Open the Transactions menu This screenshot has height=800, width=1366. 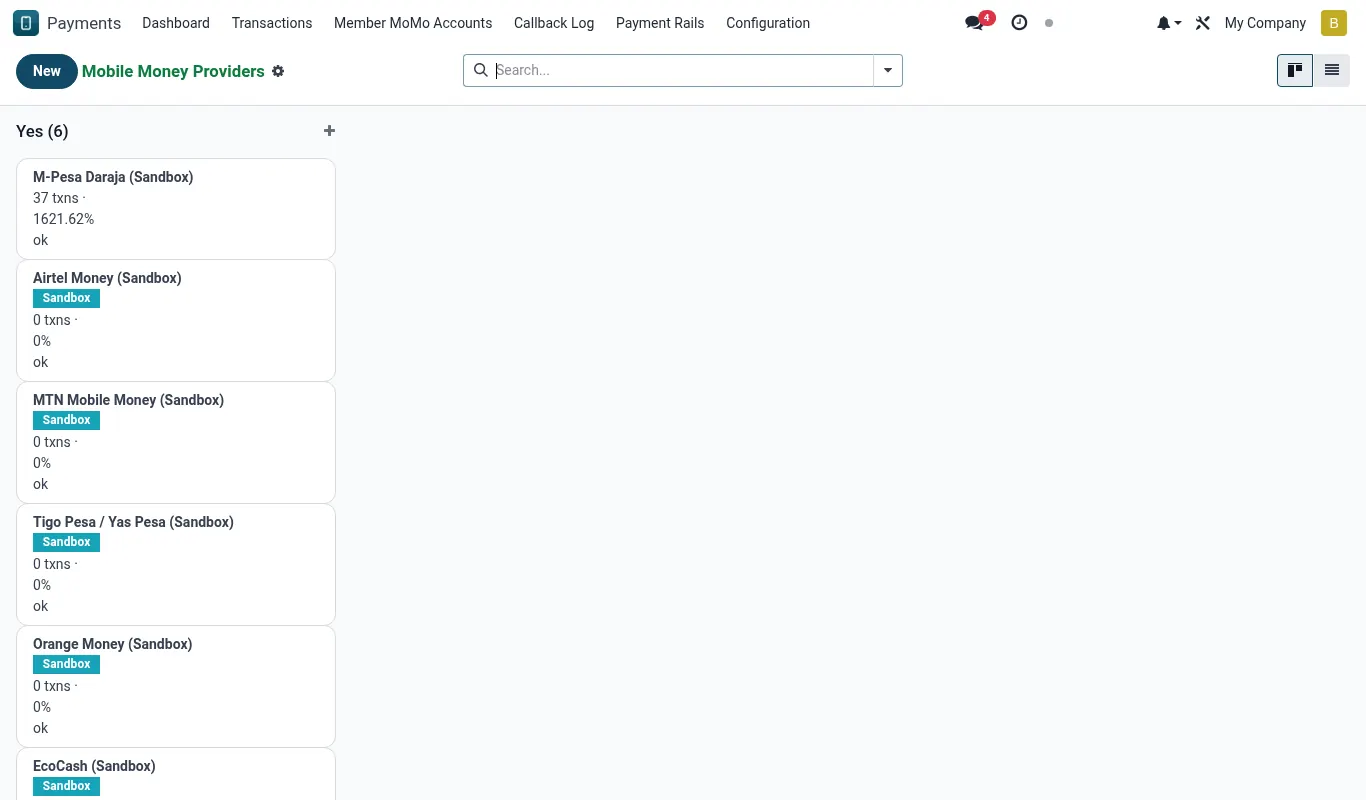click(272, 23)
